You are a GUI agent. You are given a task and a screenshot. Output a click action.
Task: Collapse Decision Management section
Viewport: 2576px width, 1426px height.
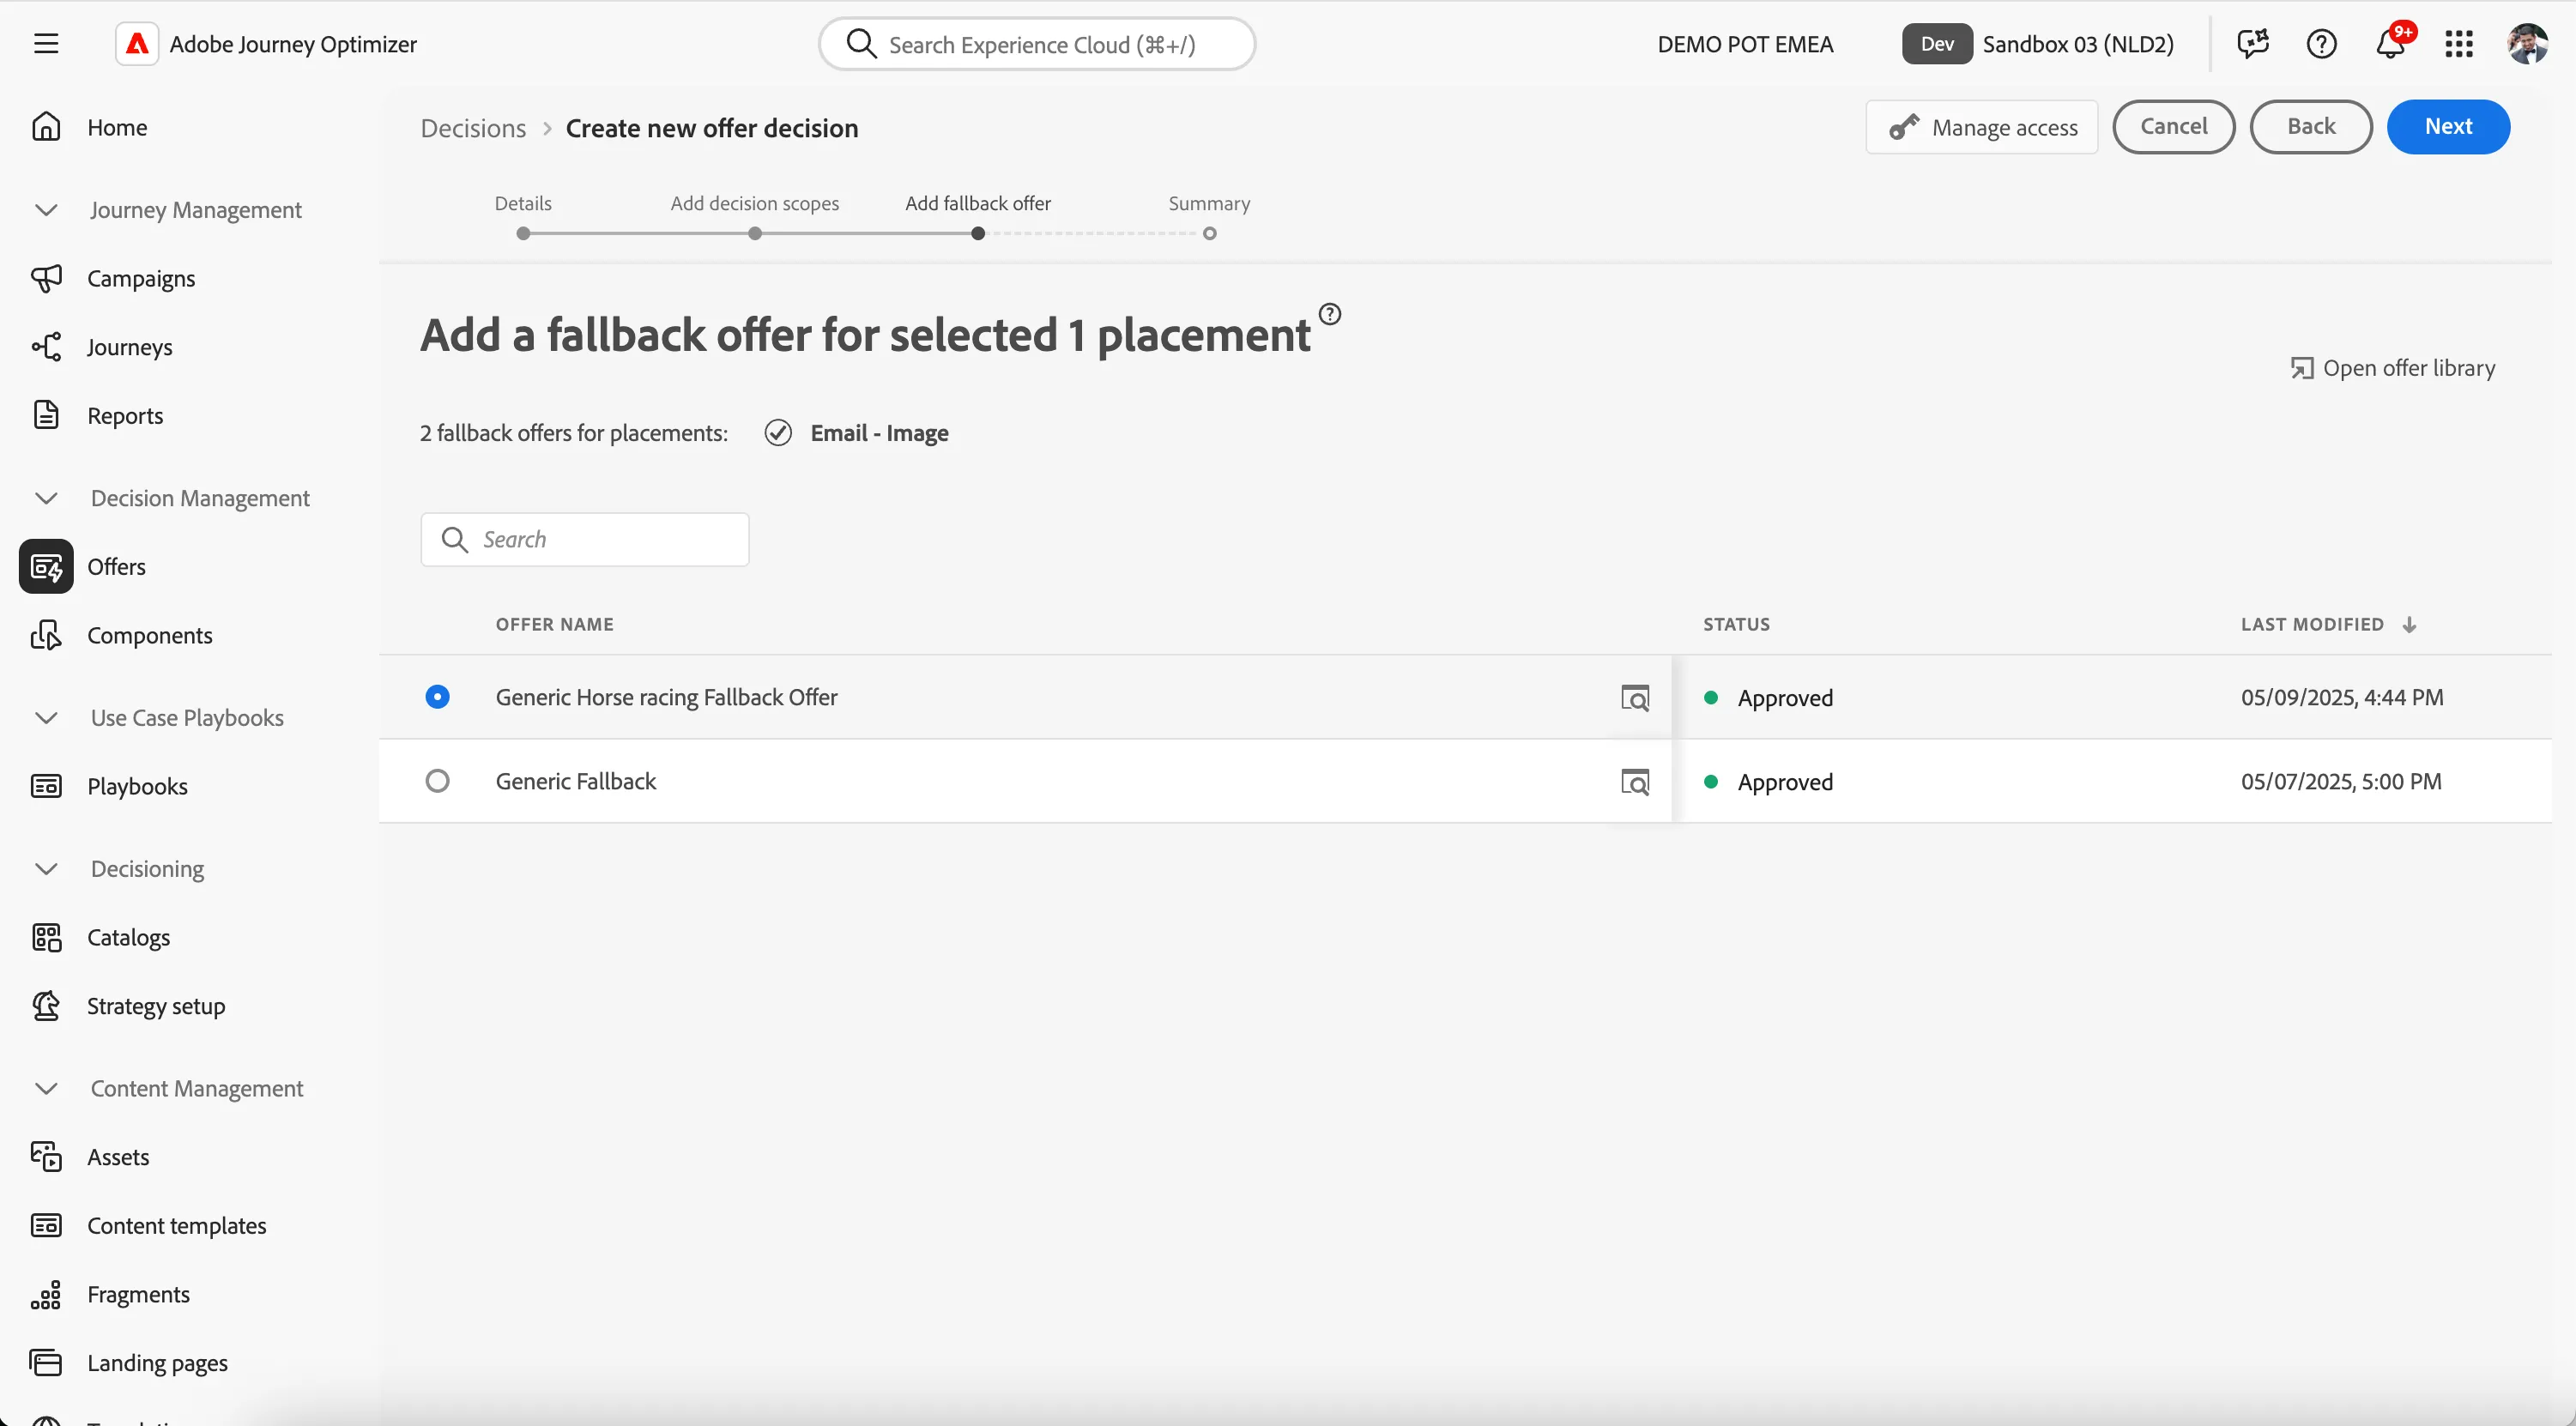pos(46,498)
